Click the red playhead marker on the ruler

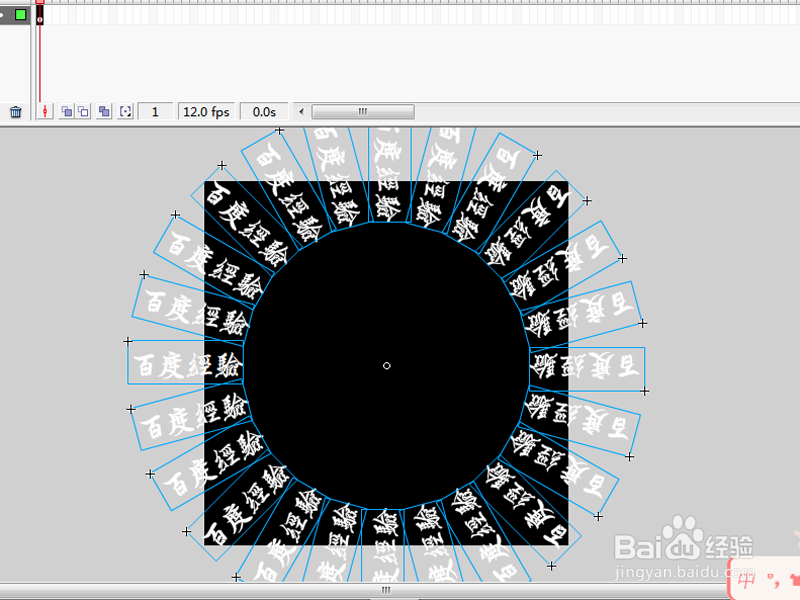point(40,2)
